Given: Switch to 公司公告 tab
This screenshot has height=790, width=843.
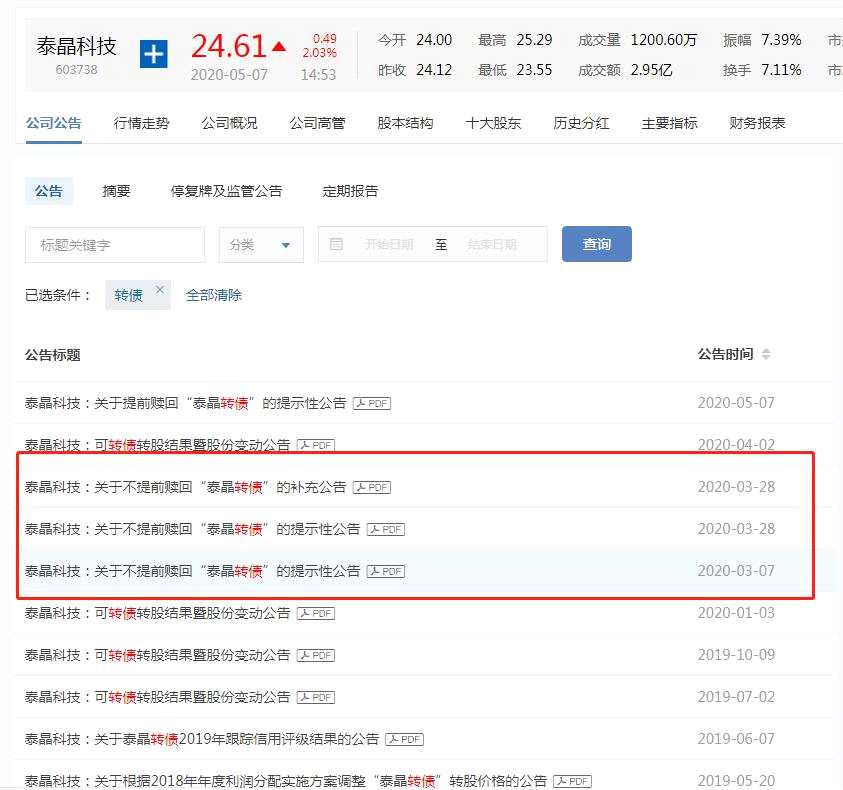Looking at the screenshot, I should (x=54, y=123).
